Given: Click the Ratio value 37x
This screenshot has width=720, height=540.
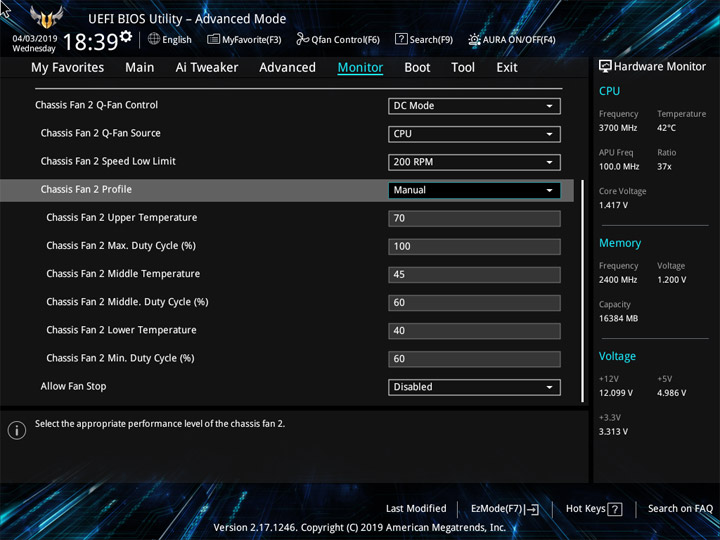Looking at the screenshot, I should click(x=664, y=167).
